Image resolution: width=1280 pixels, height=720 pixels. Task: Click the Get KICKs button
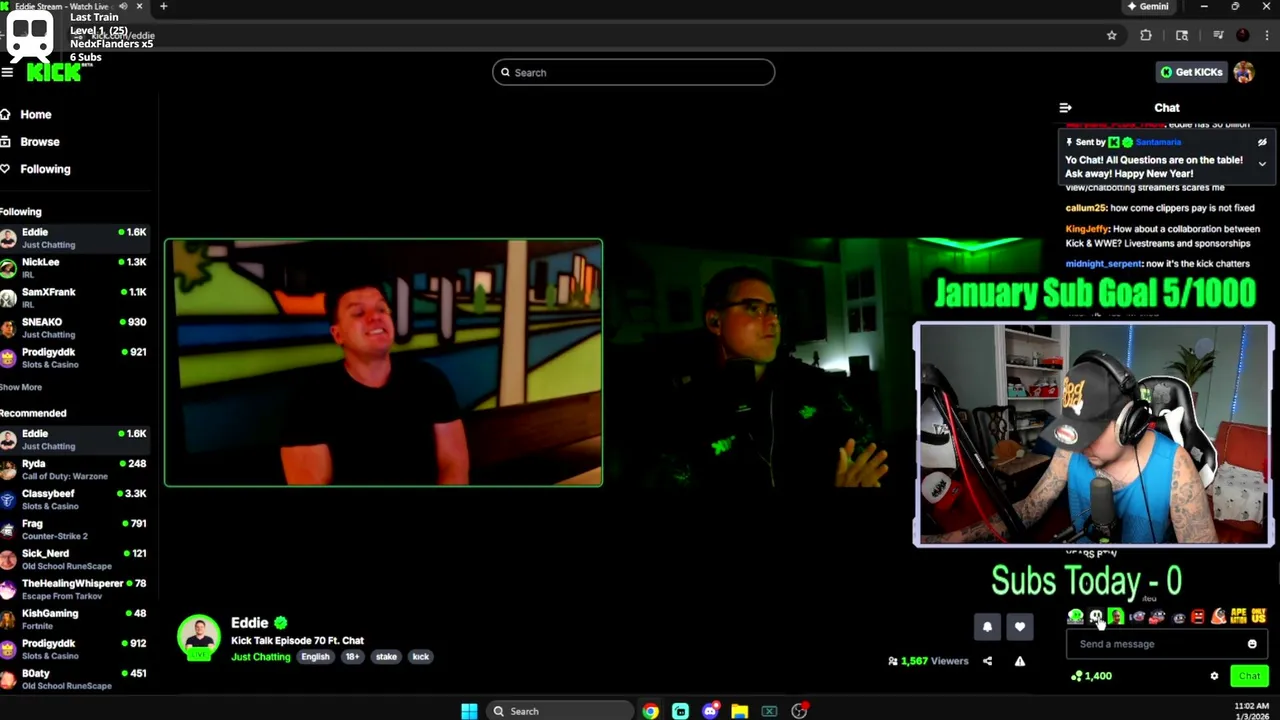pos(1191,72)
